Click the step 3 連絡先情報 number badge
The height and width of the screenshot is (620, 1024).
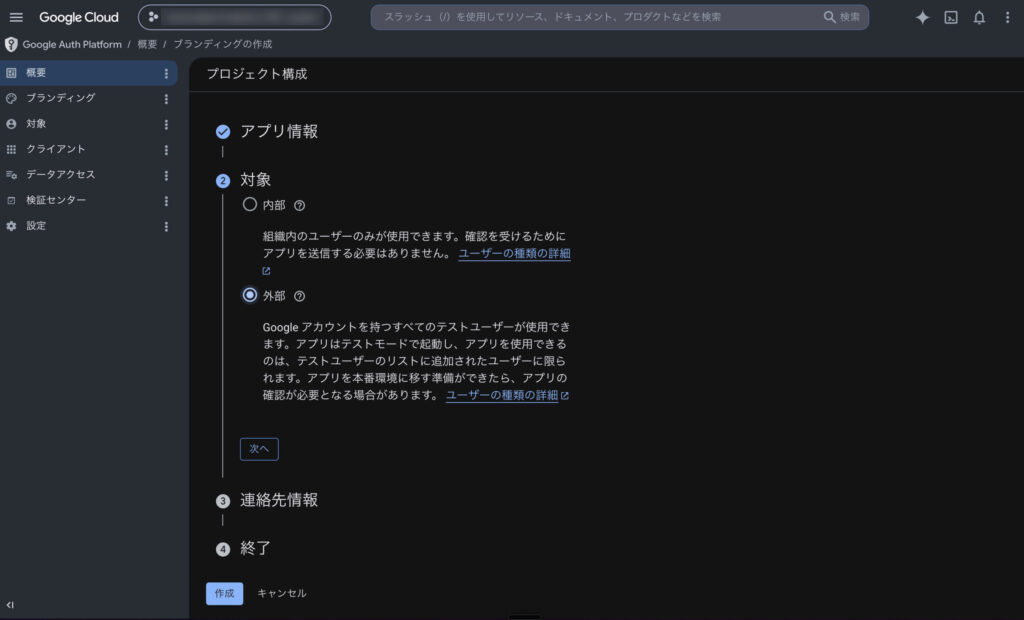pos(223,501)
